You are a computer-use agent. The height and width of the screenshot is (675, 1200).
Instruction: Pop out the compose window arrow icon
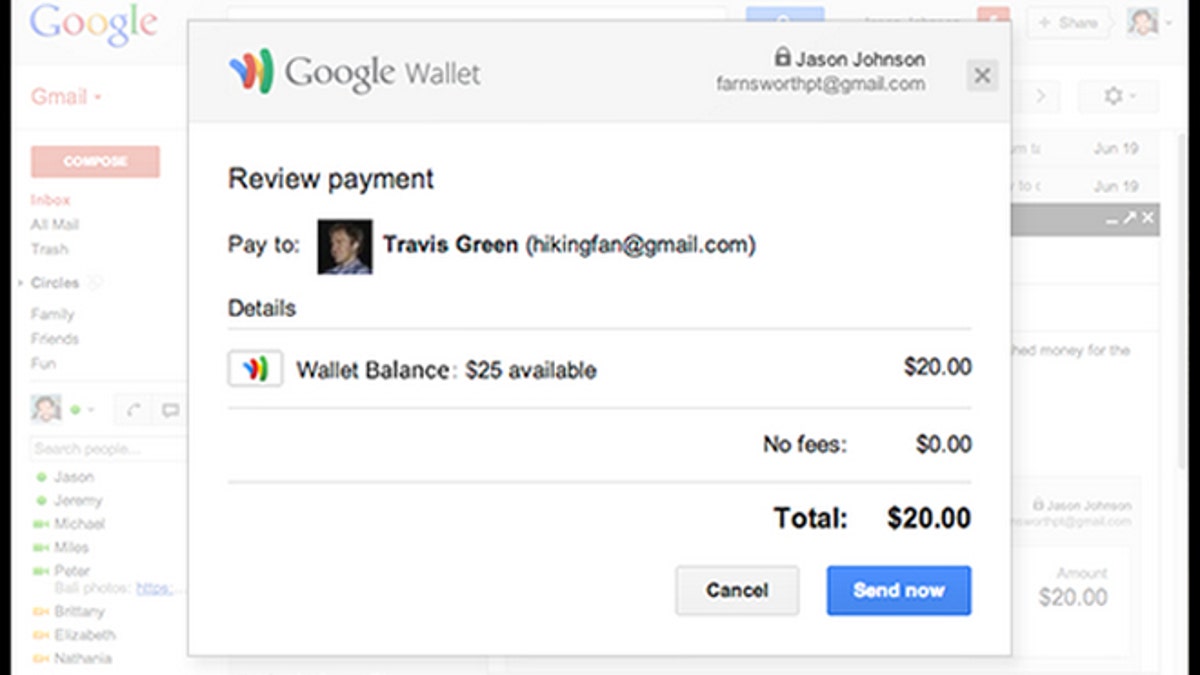pyautogui.click(x=1130, y=218)
